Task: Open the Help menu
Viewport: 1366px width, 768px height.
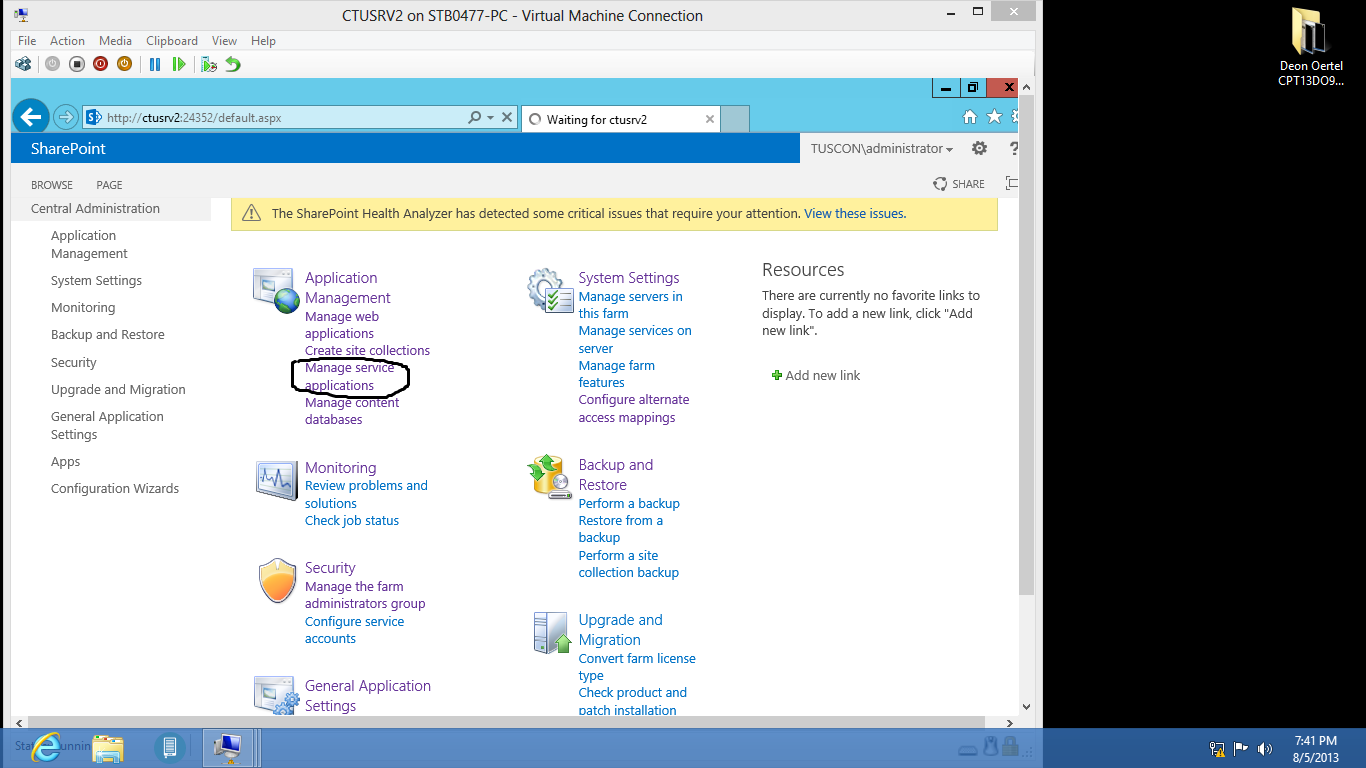Action: pyautogui.click(x=263, y=41)
